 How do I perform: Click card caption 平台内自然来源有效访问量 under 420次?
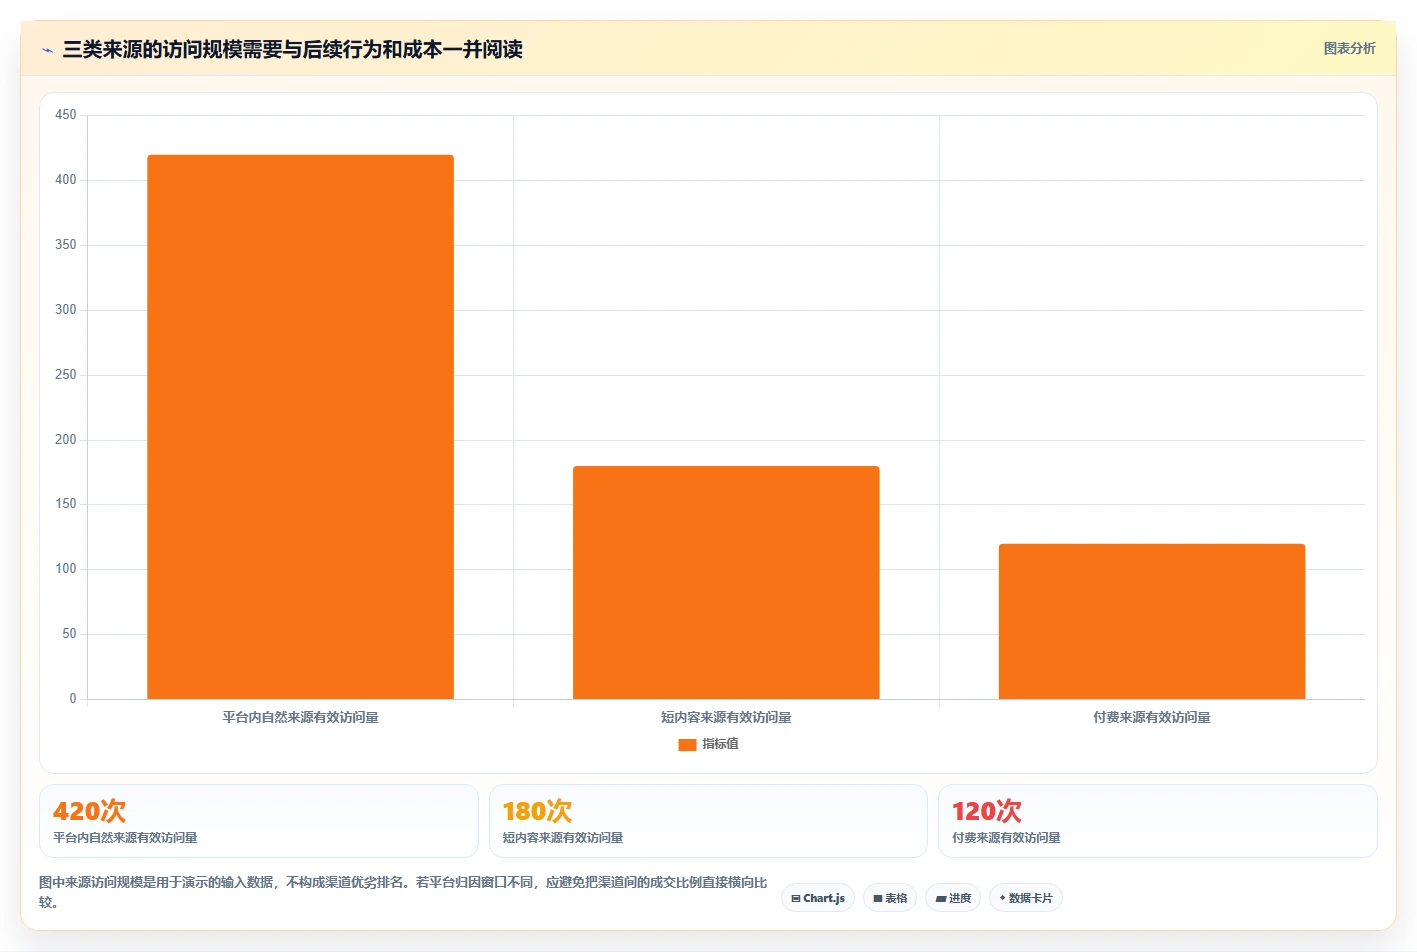(x=125, y=838)
